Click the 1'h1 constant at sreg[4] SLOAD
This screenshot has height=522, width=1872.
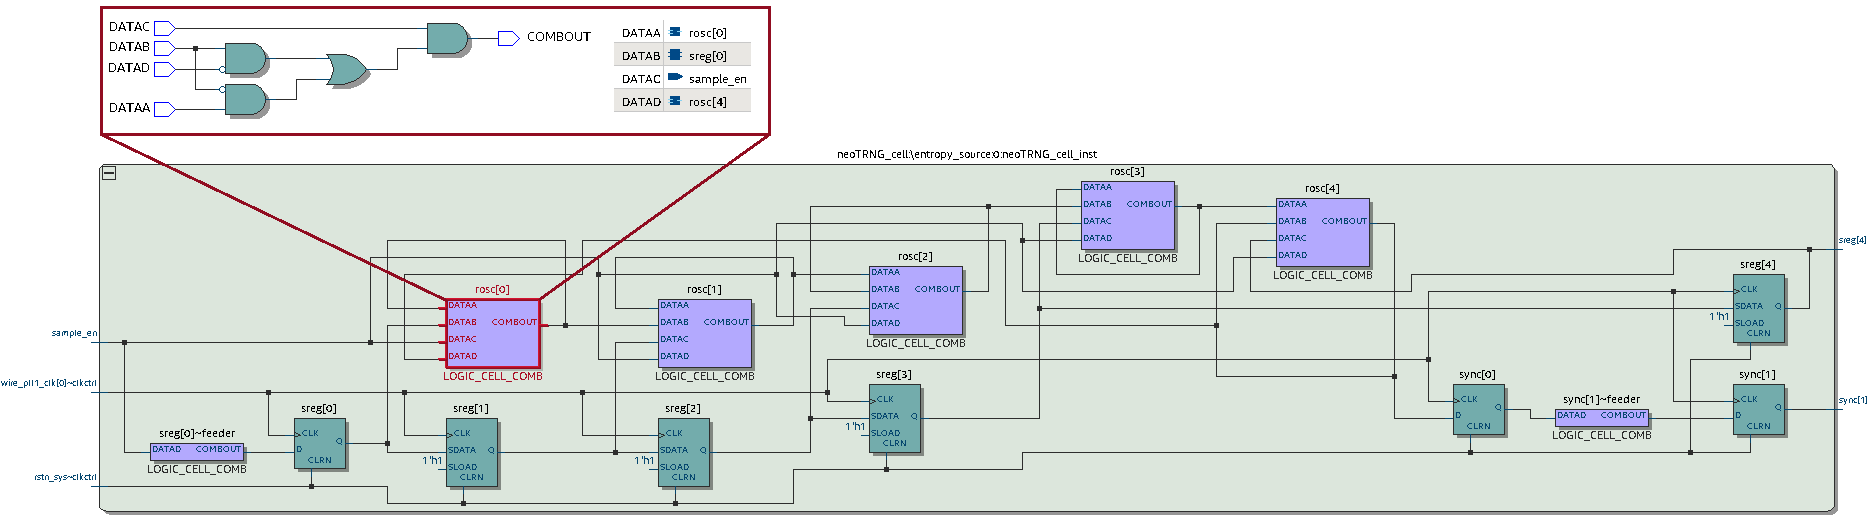coord(1719,316)
